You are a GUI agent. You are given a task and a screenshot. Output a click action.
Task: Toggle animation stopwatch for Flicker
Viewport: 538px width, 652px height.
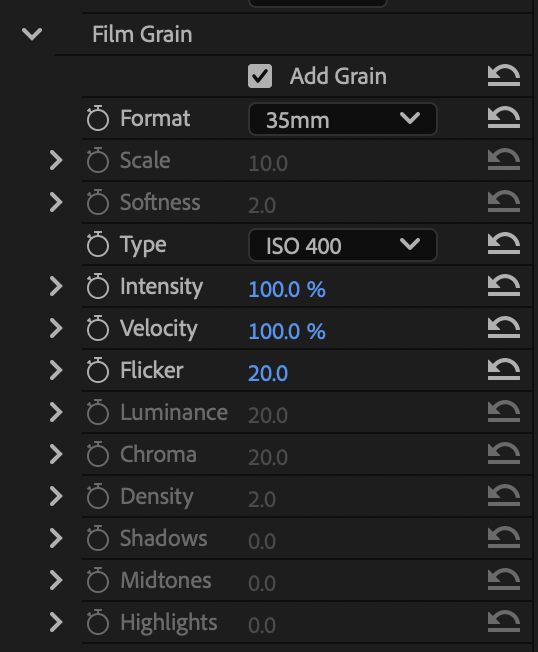pyautogui.click(x=98, y=370)
